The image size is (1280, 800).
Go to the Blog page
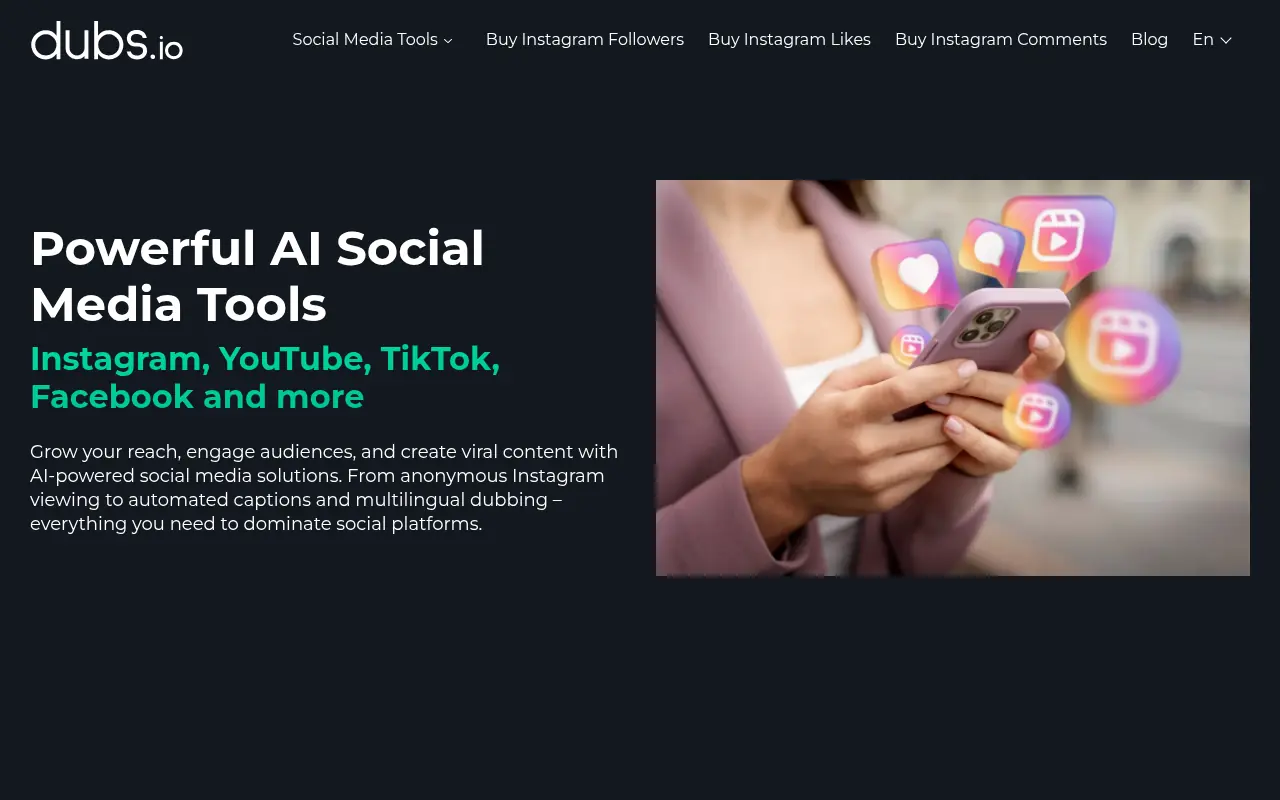1149,40
